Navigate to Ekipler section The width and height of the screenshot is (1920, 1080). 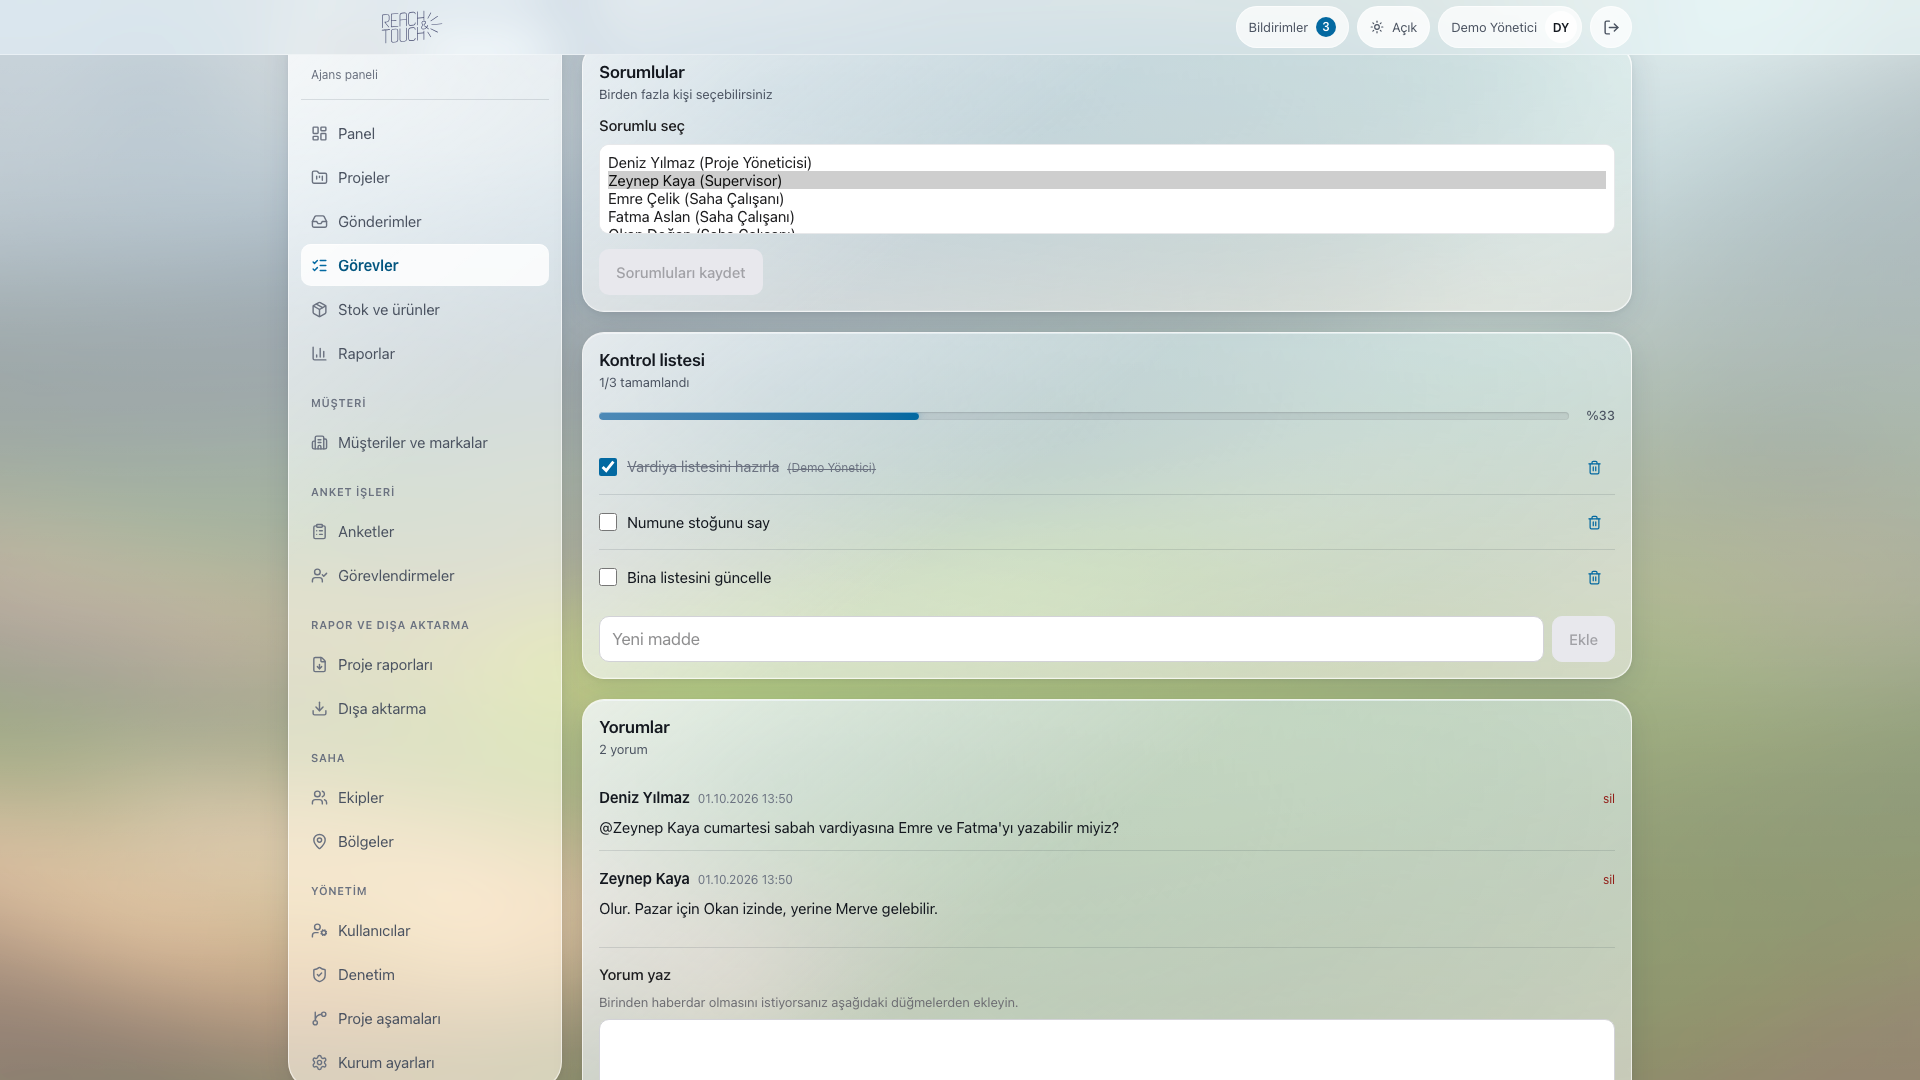425,797
